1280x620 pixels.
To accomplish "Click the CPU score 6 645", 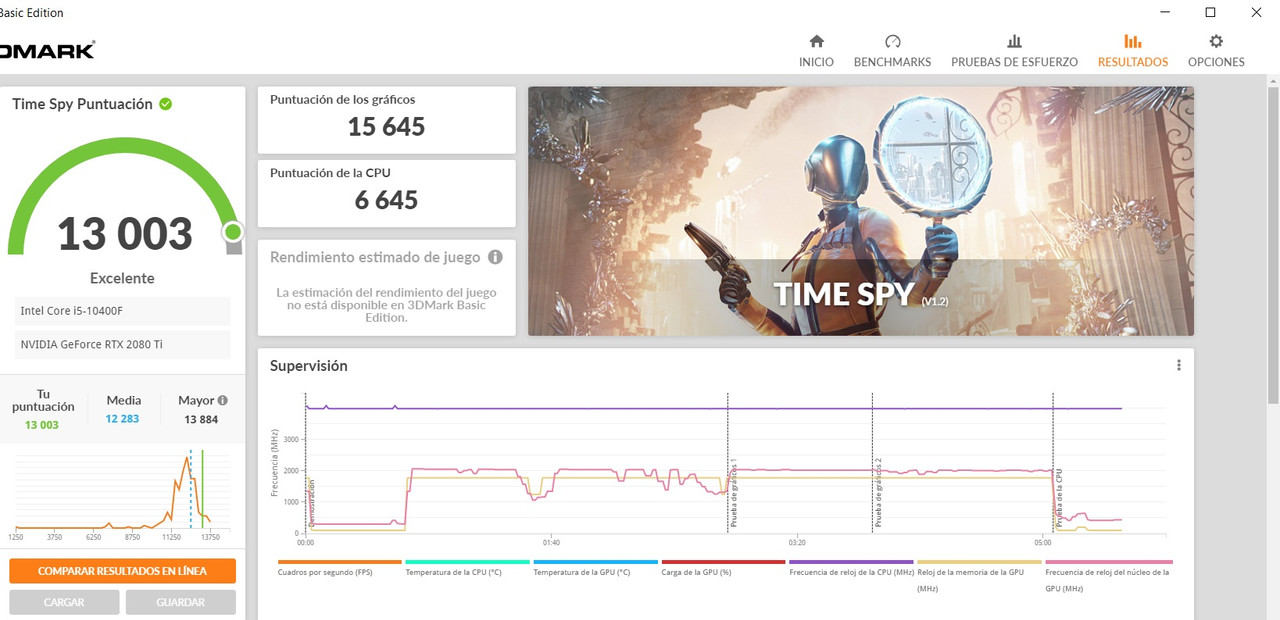I will 386,200.
